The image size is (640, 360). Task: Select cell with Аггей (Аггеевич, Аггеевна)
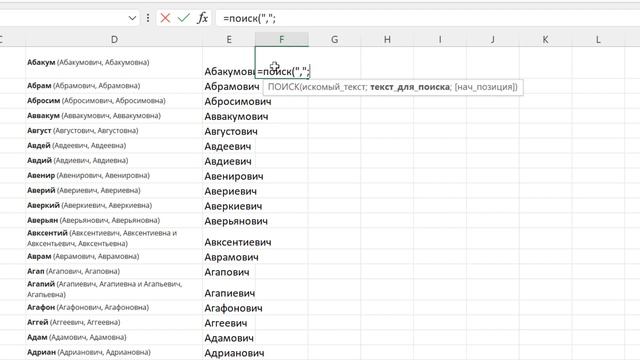pos(114,322)
